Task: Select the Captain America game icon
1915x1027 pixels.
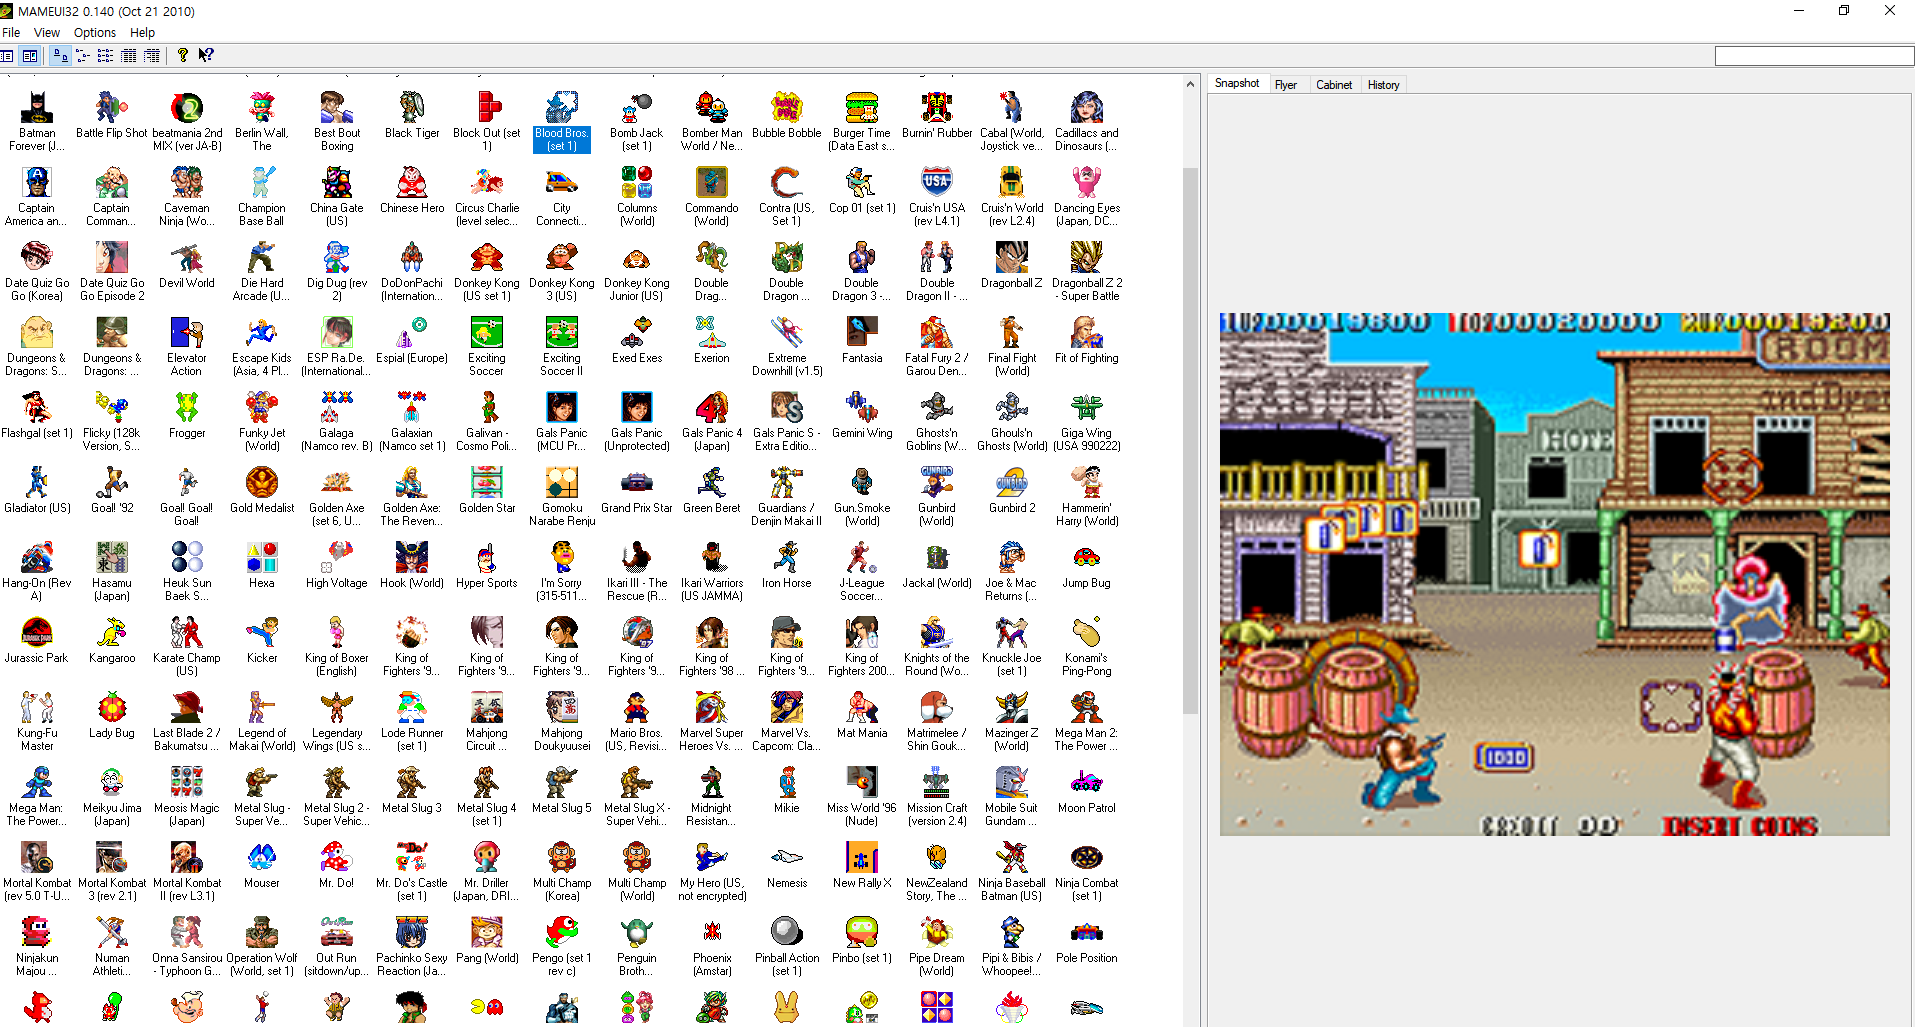Action: (37, 182)
